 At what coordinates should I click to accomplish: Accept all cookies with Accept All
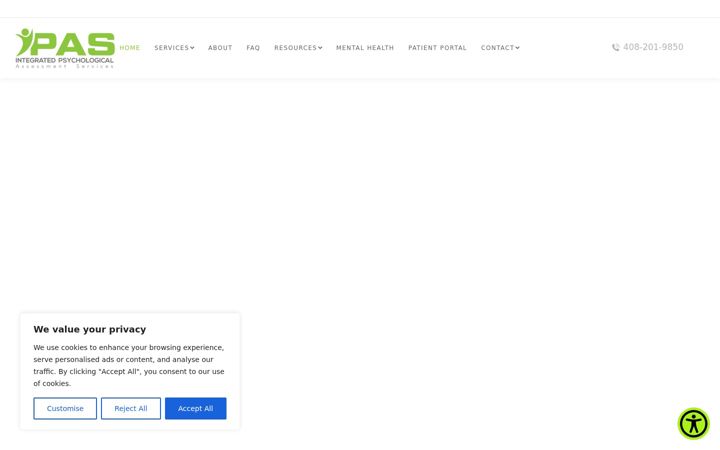[x=196, y=408]
